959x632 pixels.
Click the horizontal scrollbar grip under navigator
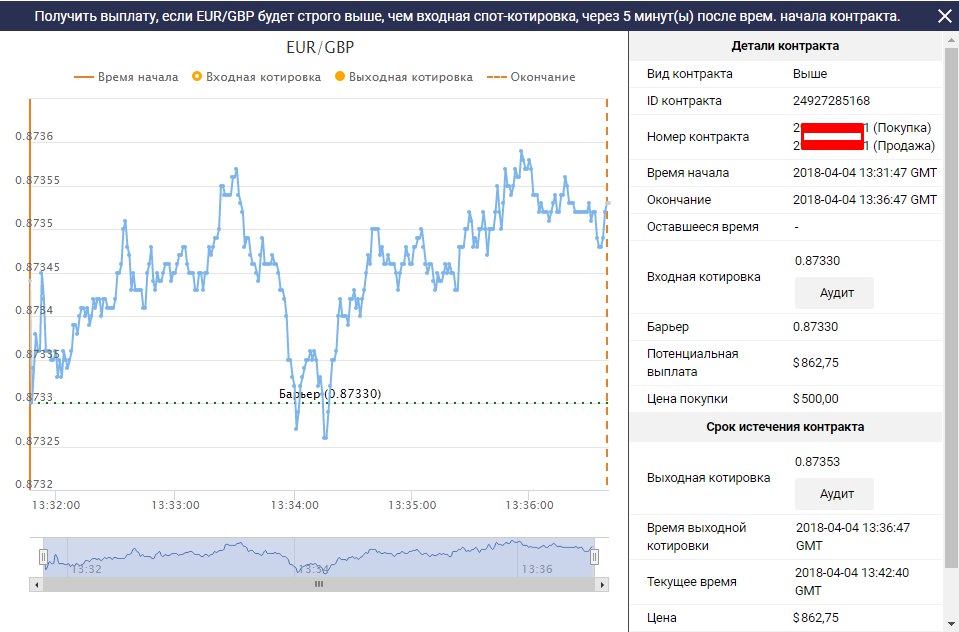(318, 584)
